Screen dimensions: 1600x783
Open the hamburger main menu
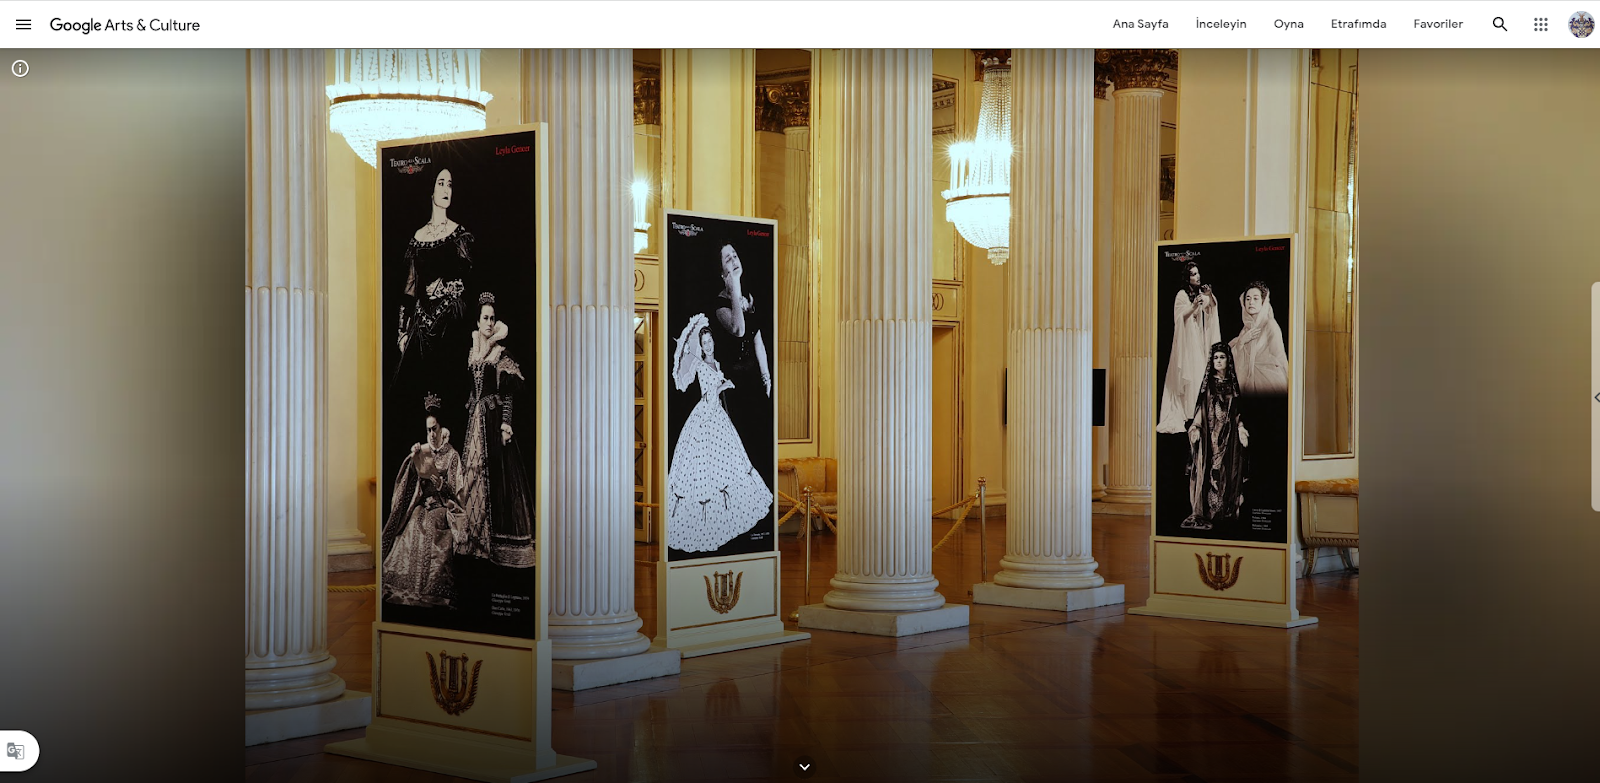[24, 24]
